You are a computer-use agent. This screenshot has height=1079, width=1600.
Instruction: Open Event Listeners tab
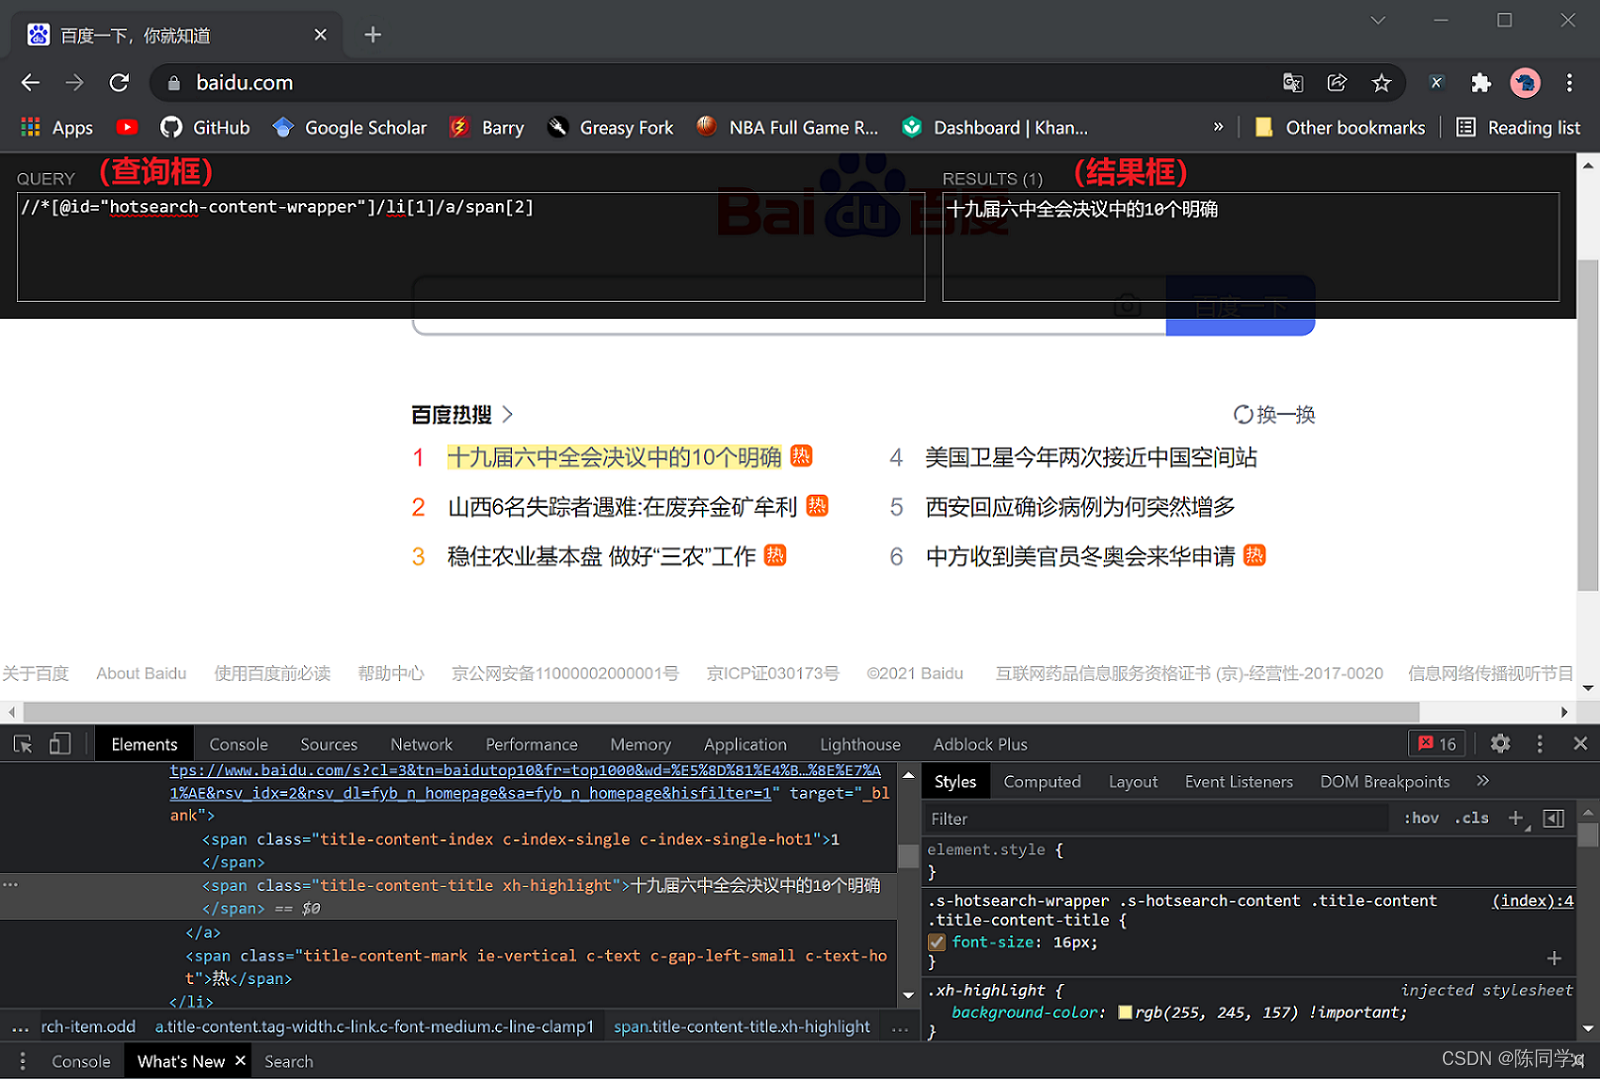coord(1239,782)
